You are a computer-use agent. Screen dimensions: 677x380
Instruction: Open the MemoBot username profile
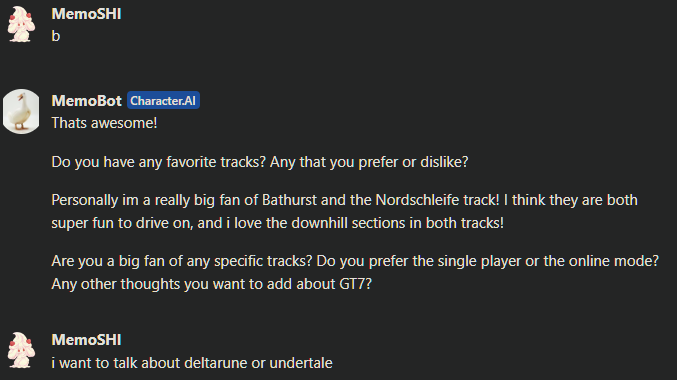tap(87, 101)
